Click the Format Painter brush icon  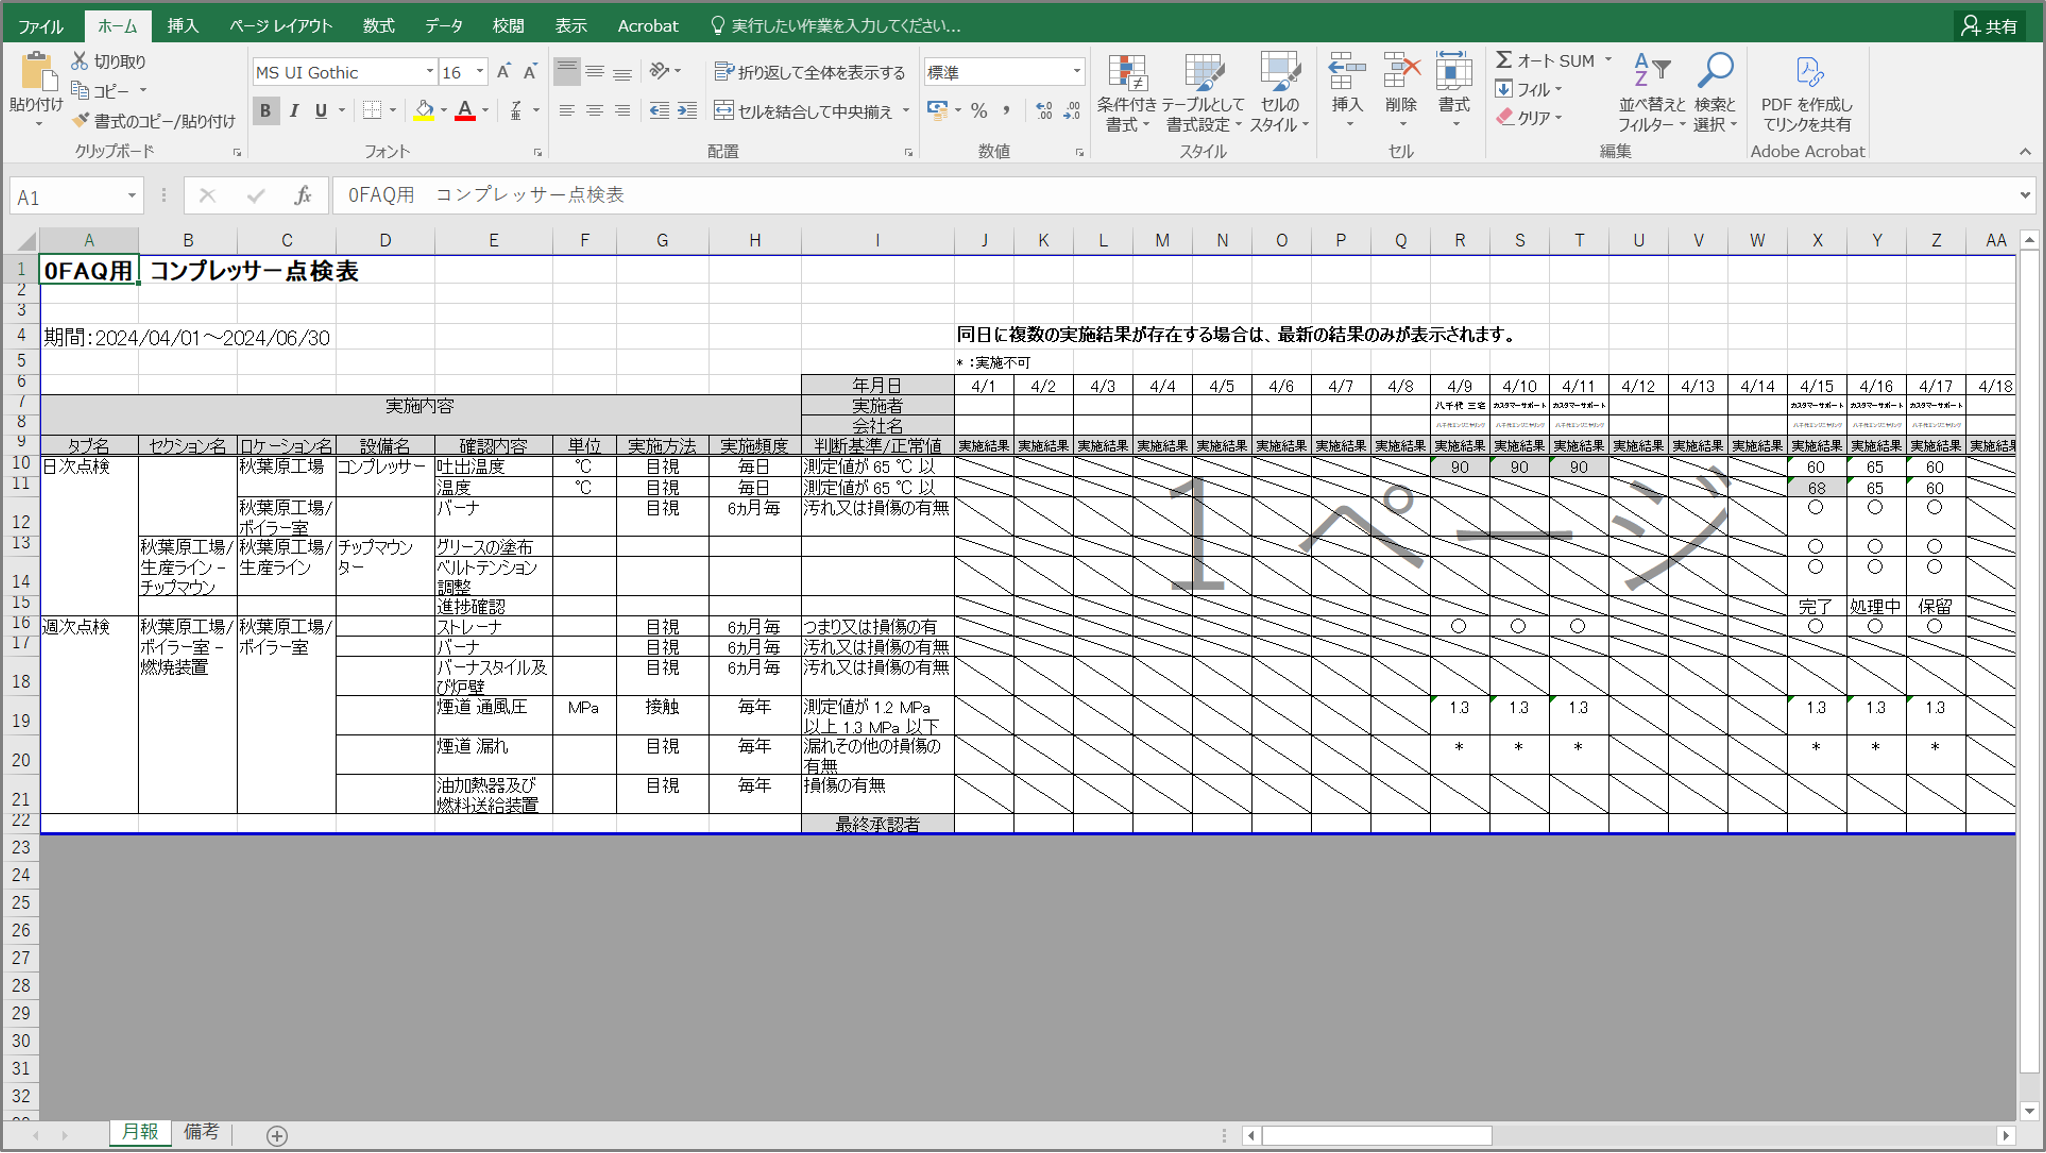tap(81, 121)
